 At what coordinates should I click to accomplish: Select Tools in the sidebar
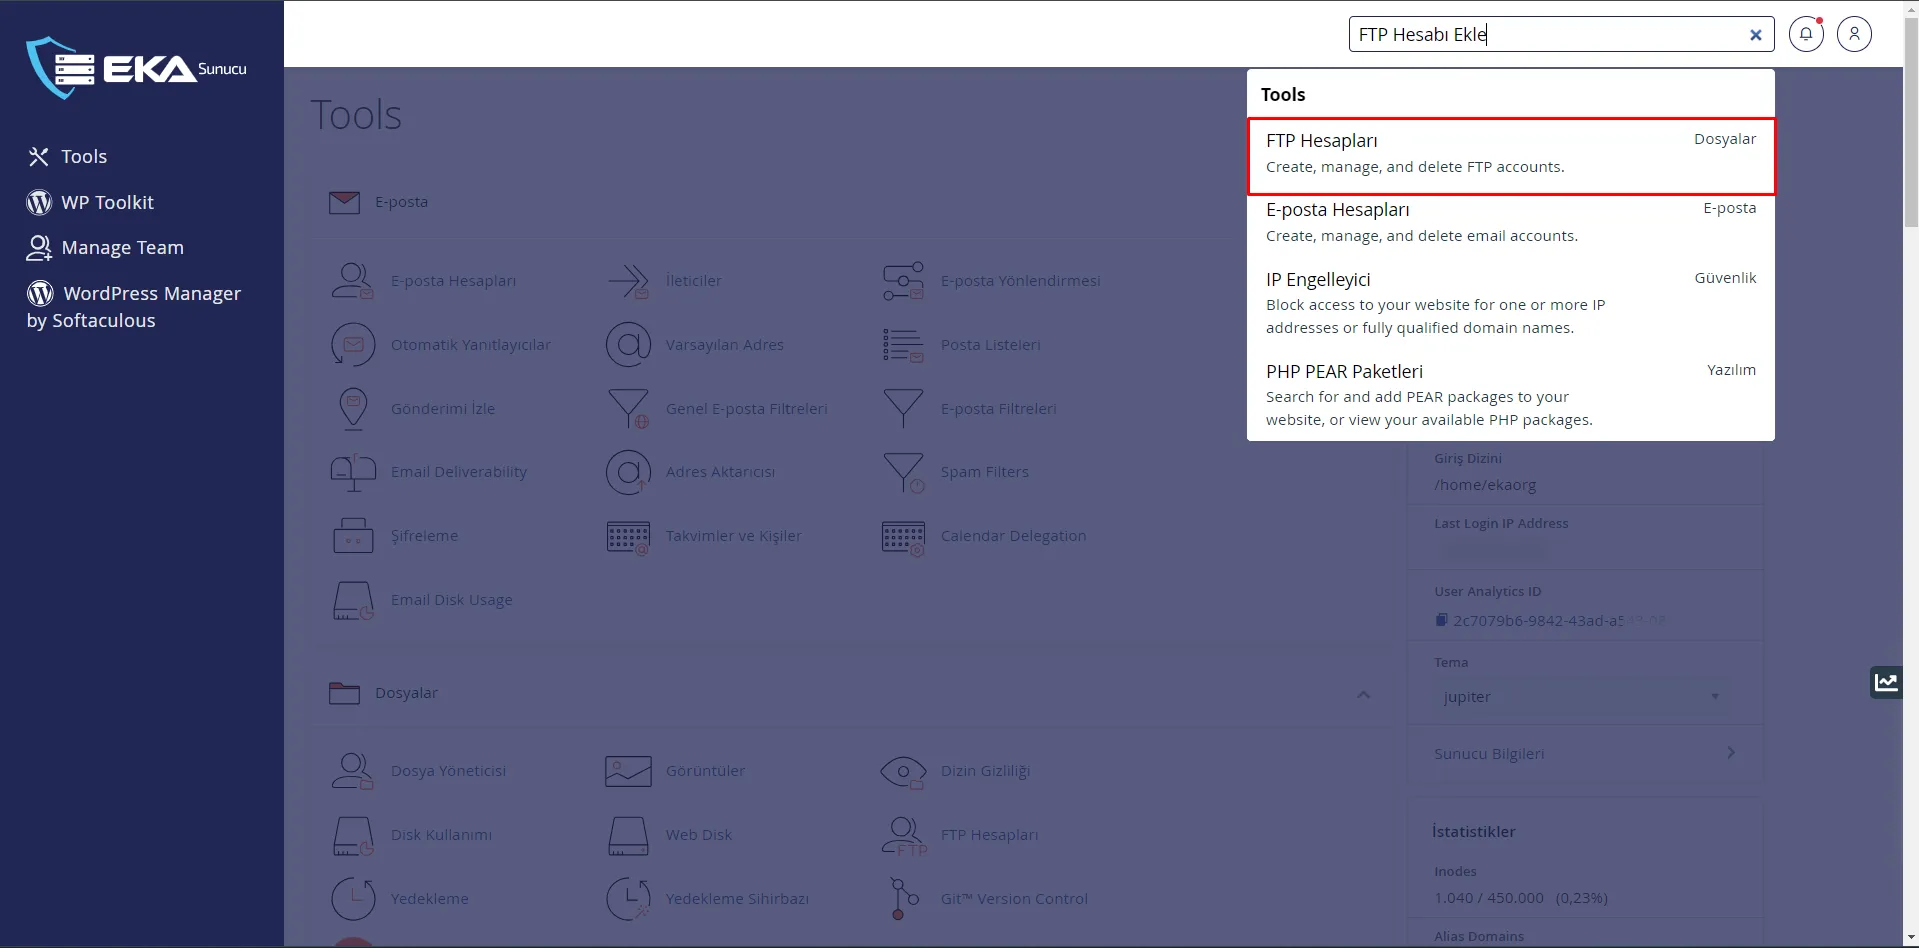click(x=67, y=156)
